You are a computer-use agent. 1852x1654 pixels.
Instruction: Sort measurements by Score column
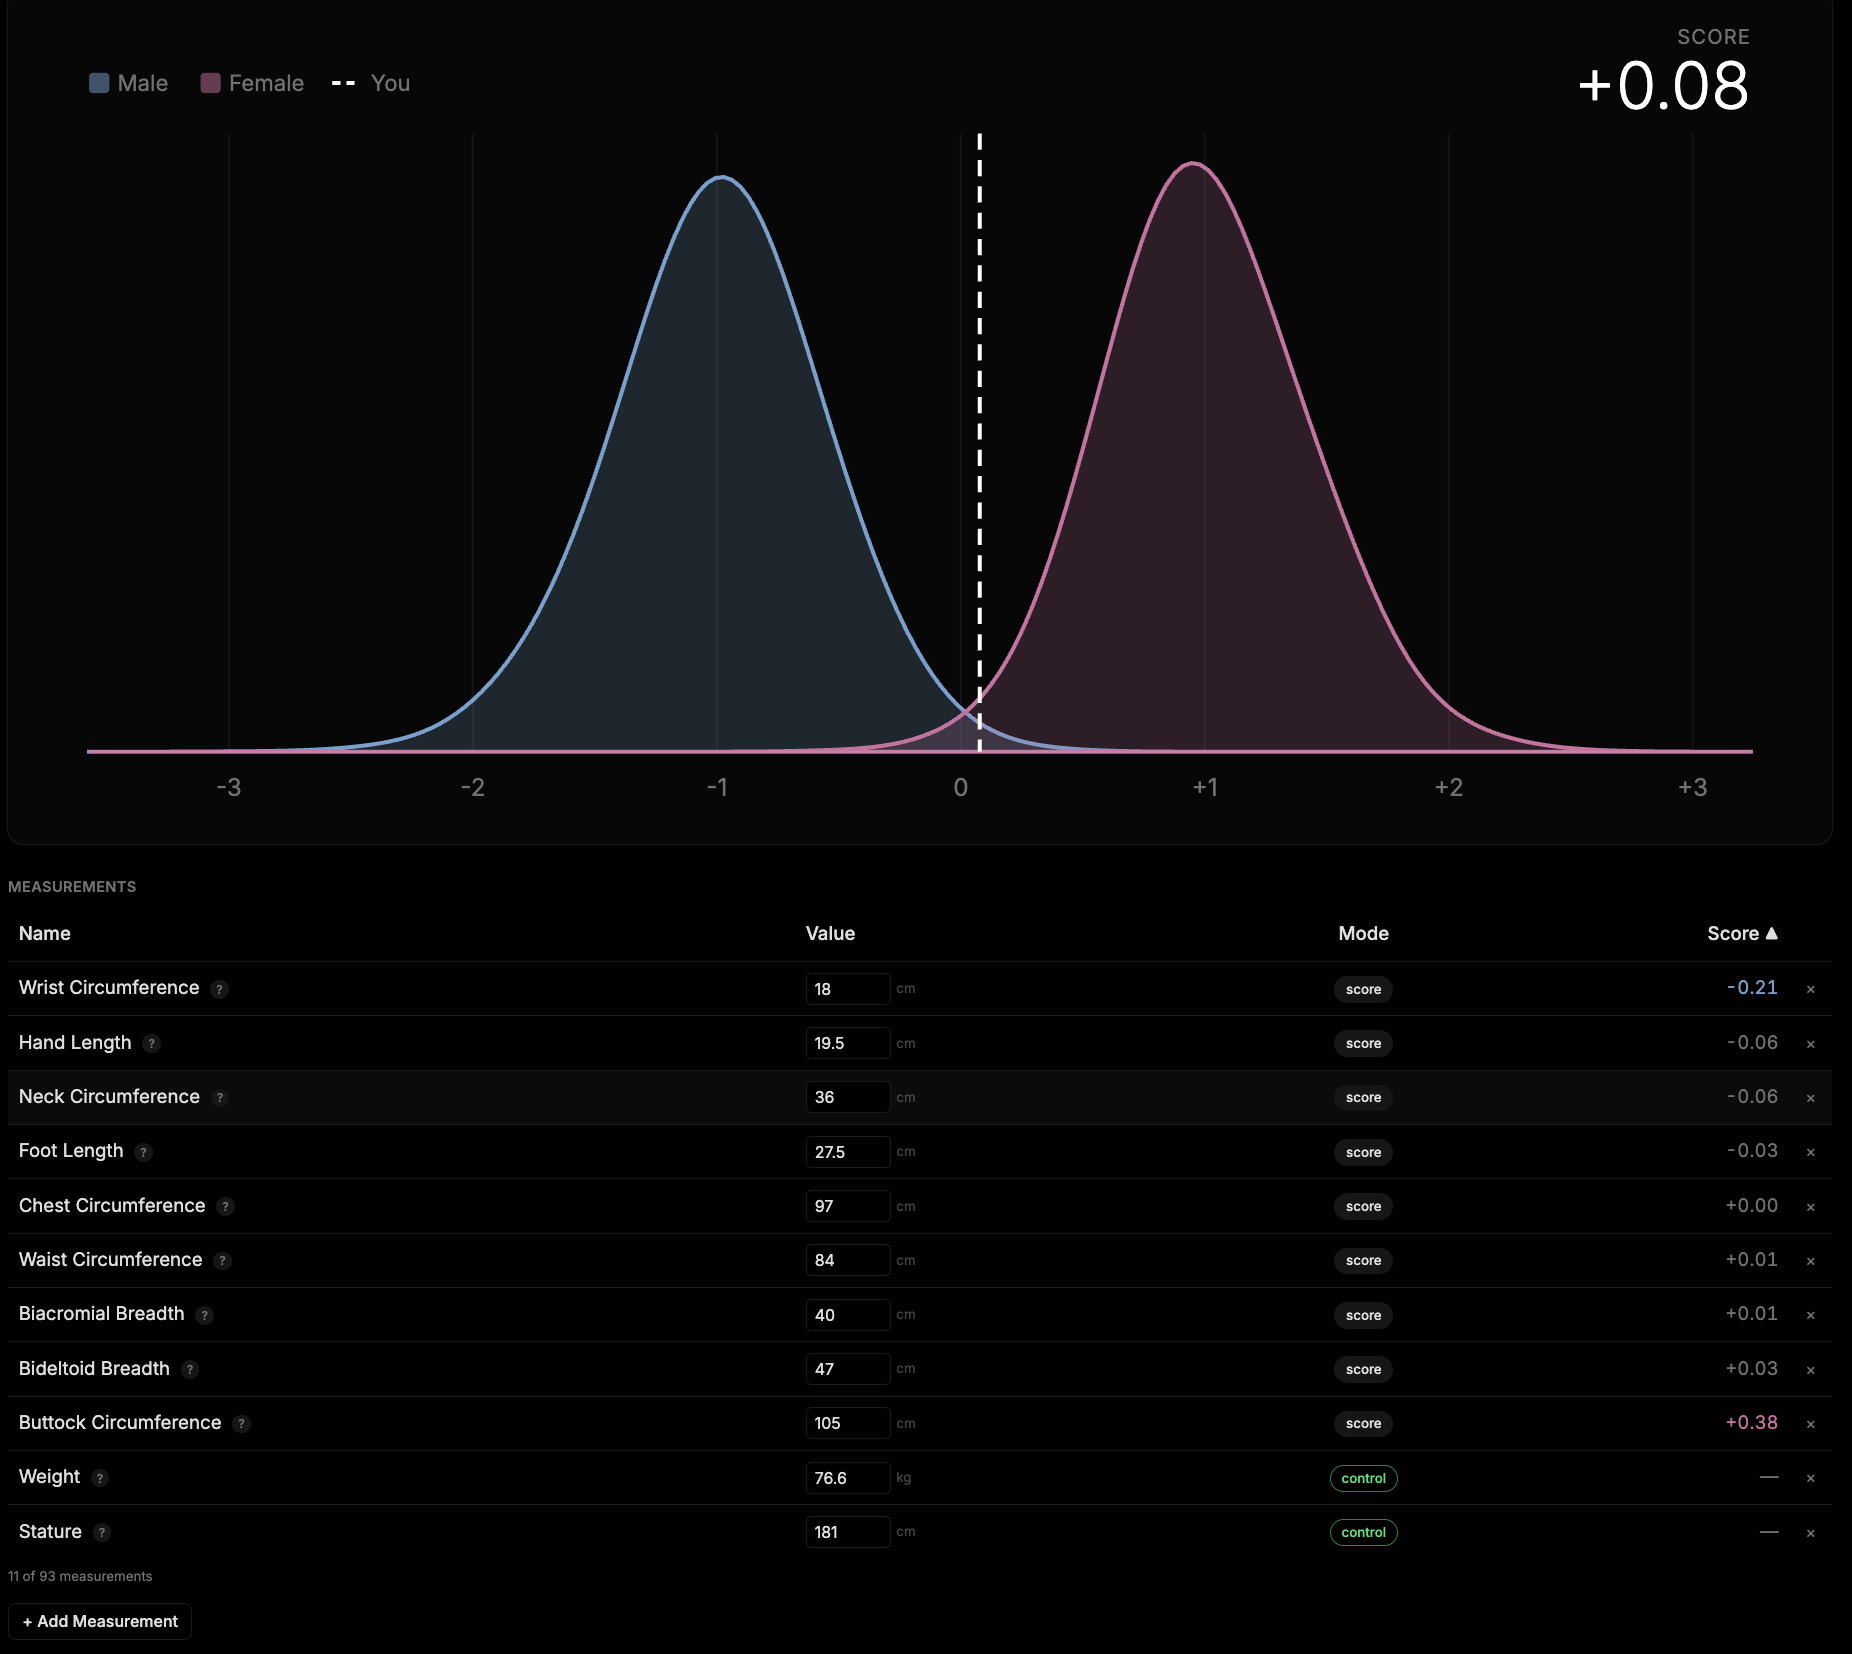pyautogui.click(x=1742, y=933)
